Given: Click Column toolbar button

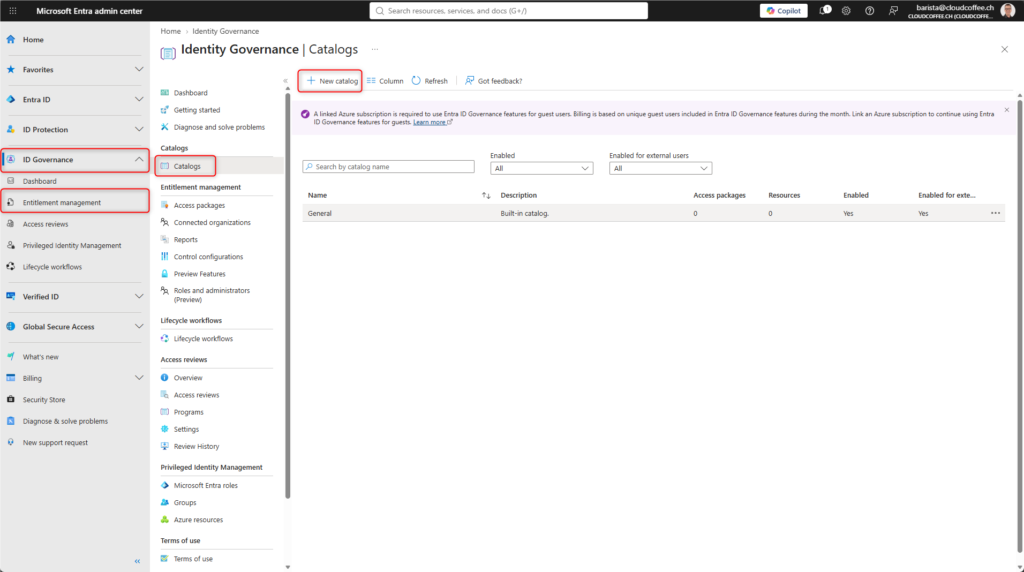Looking at the screenshot, I should [385, 81].
